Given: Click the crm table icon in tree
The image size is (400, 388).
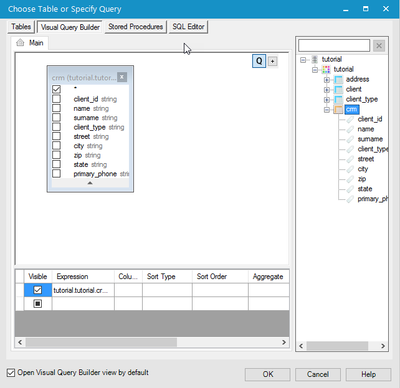Looking at the screenshot, I should pos(338,109).
